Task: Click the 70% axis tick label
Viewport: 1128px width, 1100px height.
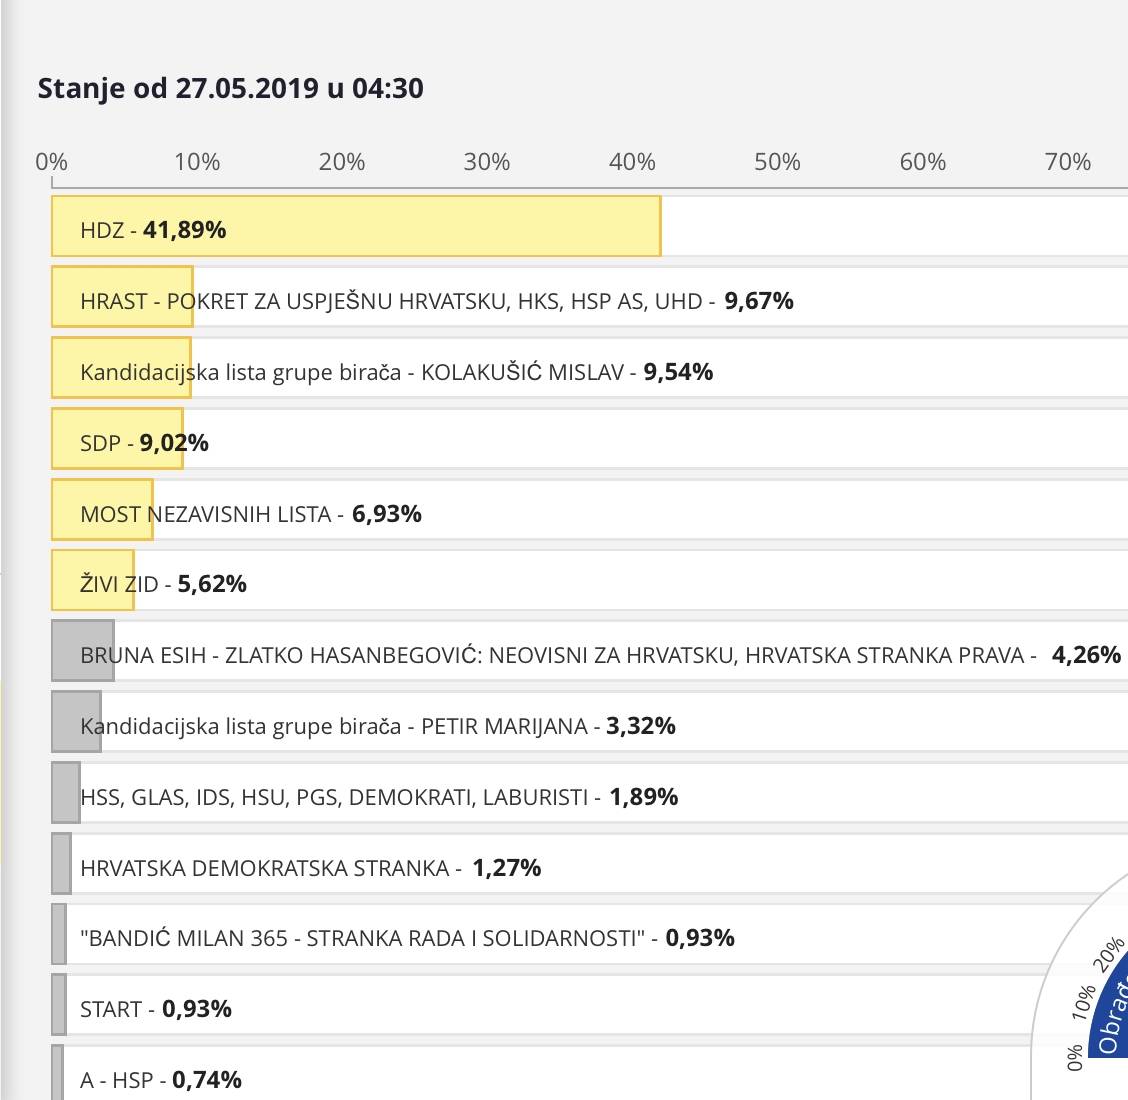Action: (x=1067, y=162)
